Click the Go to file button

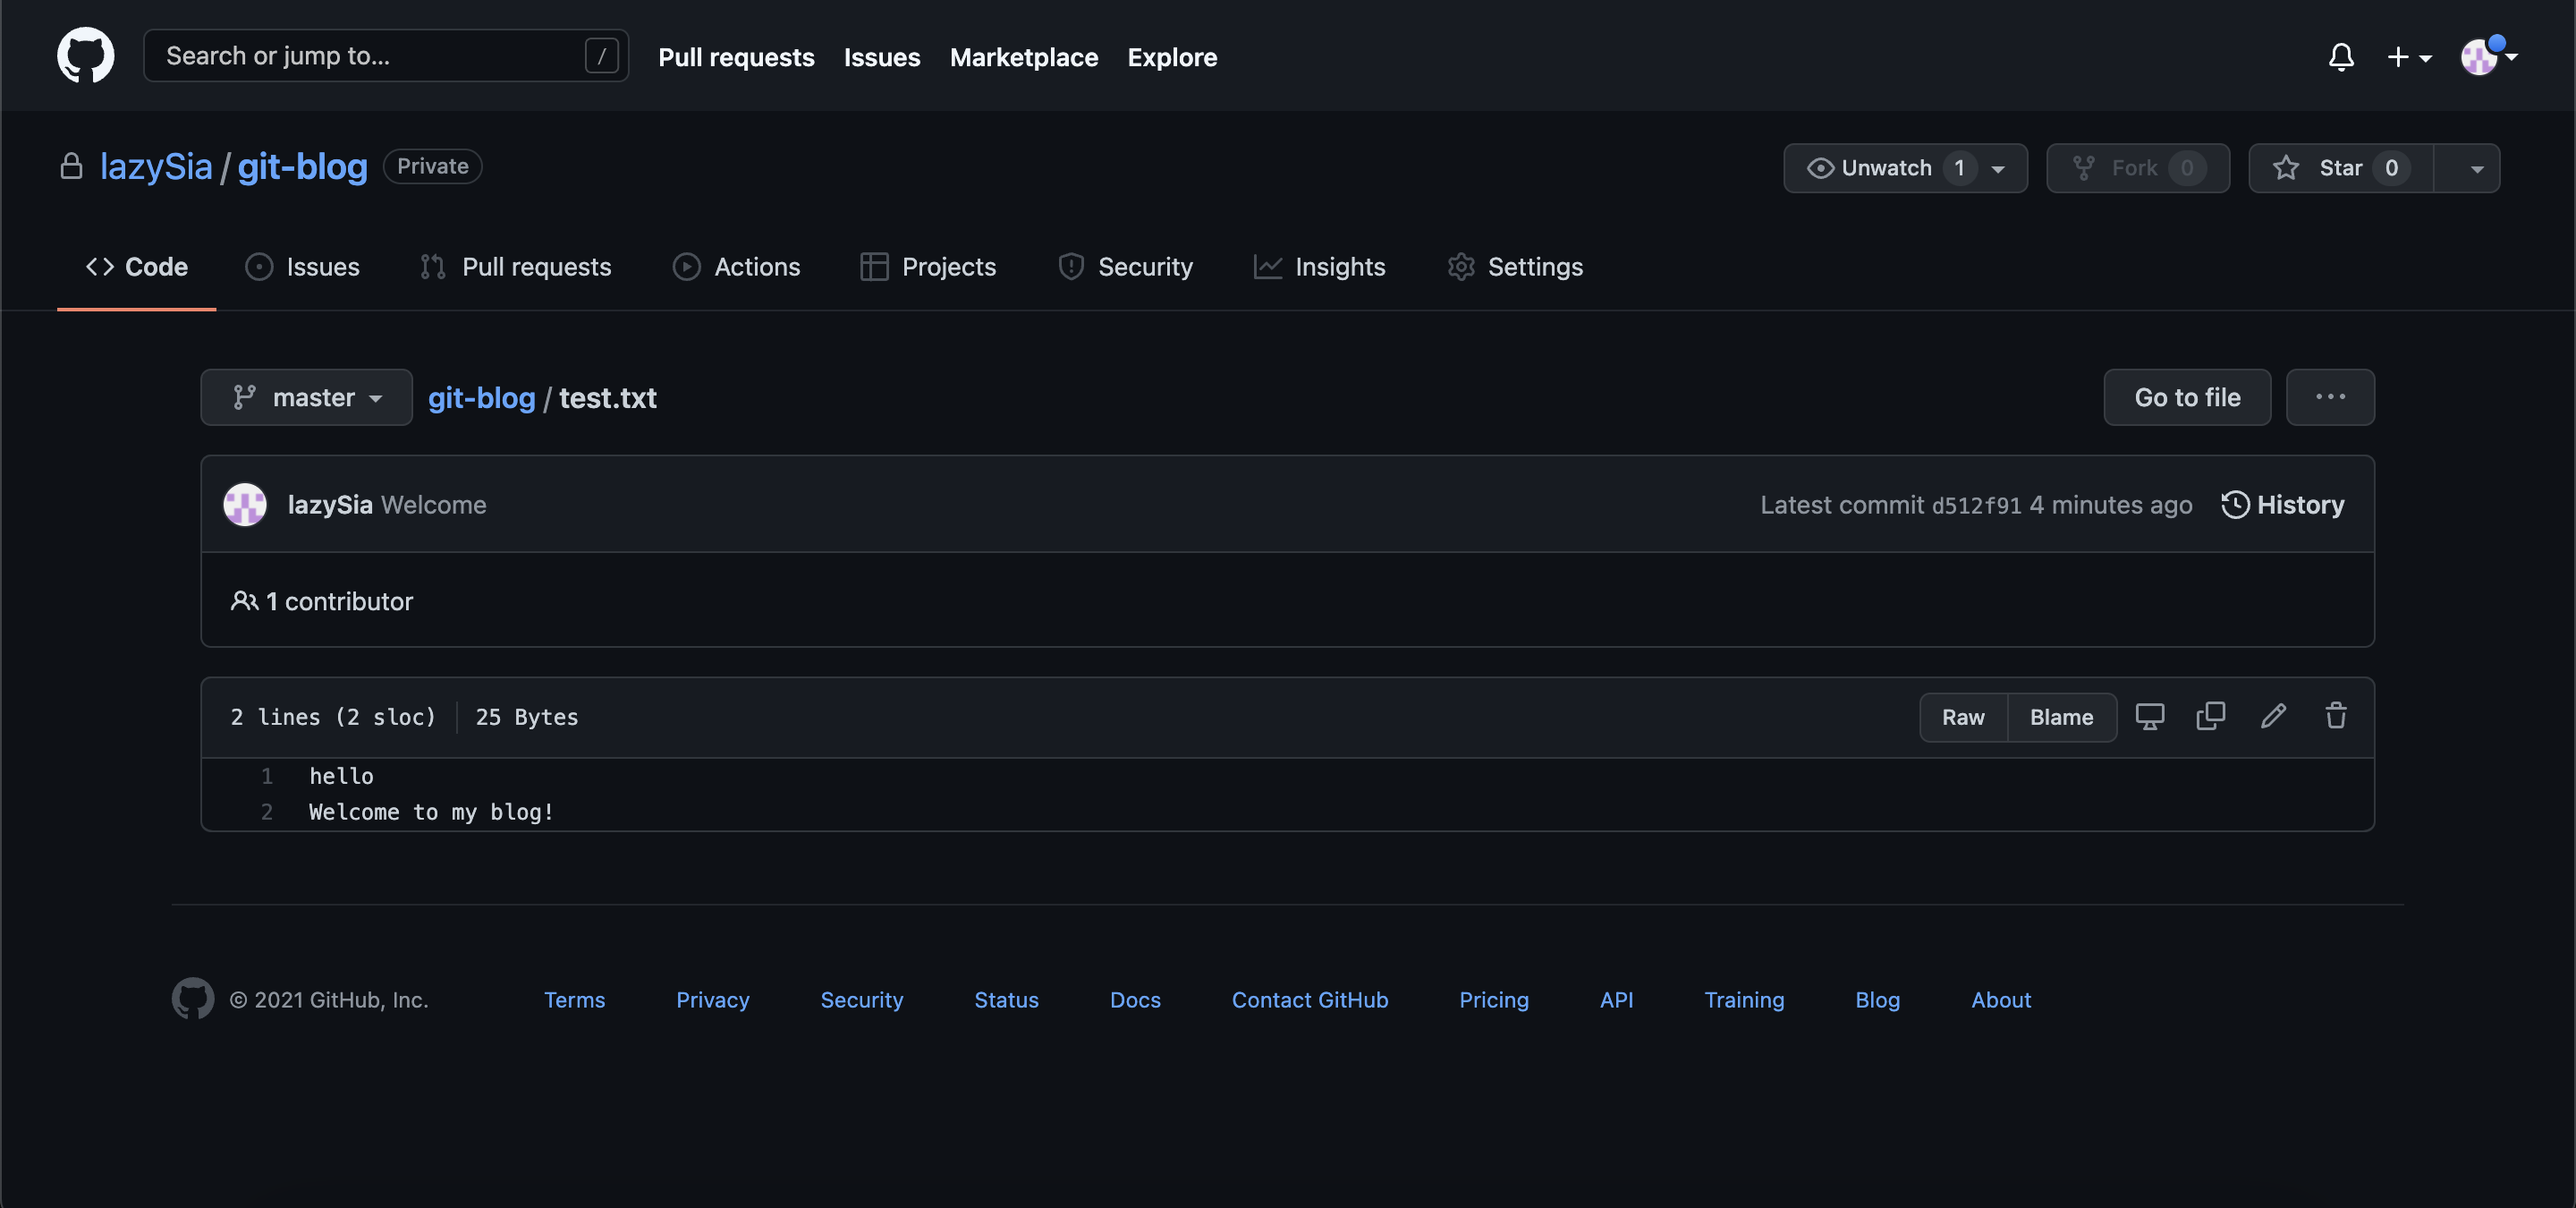coord(2187,397)
